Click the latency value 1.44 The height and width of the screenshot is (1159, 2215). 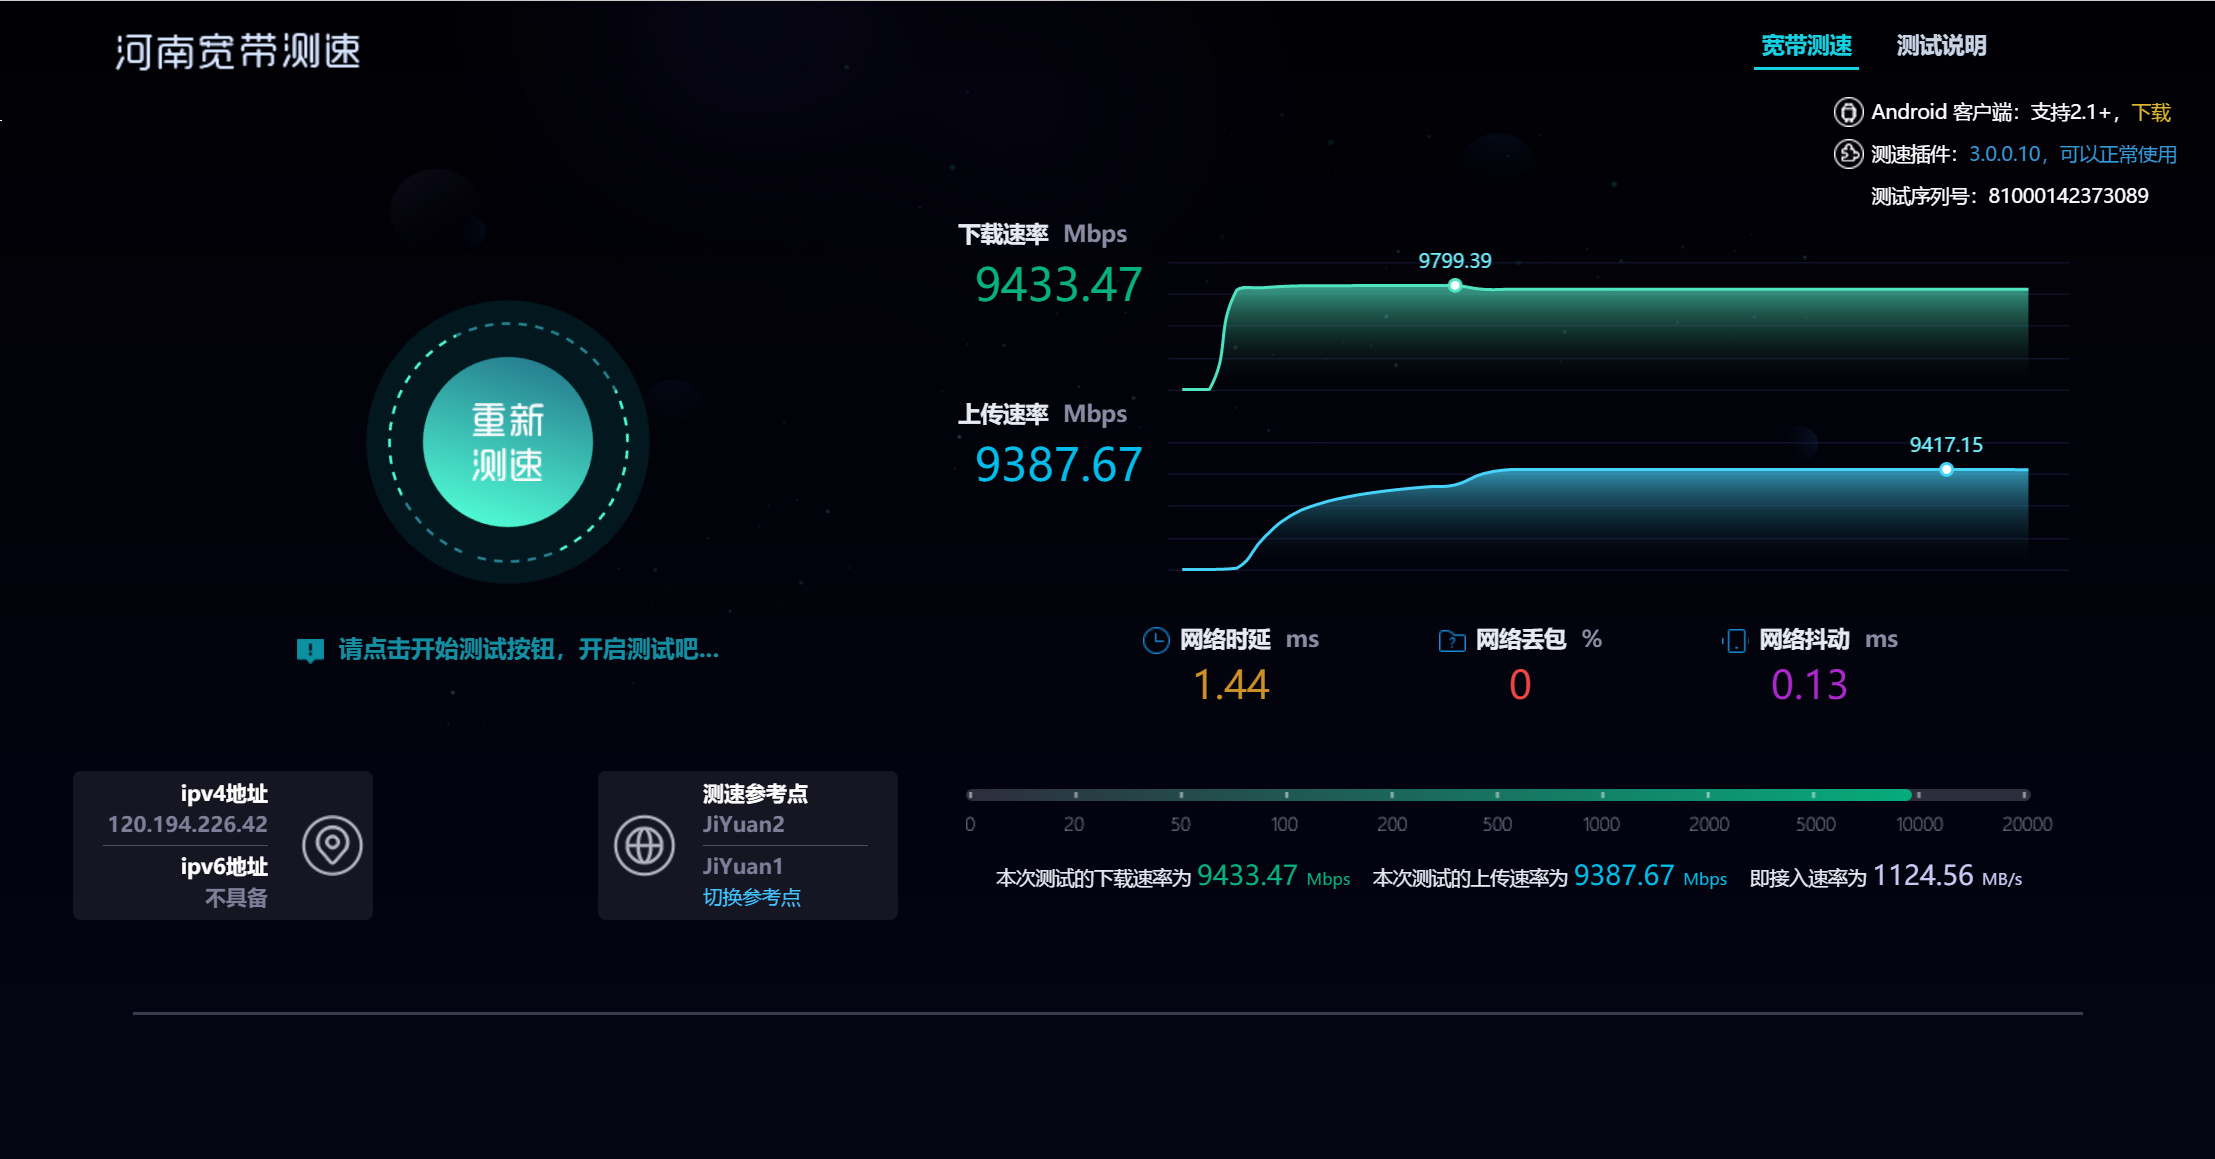pos(1231,685)
